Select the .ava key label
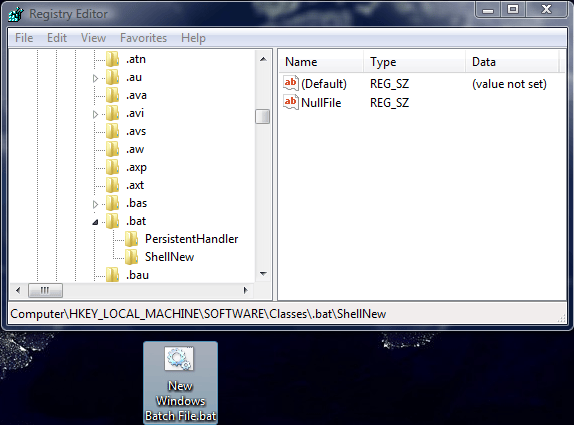 point(136,95)
